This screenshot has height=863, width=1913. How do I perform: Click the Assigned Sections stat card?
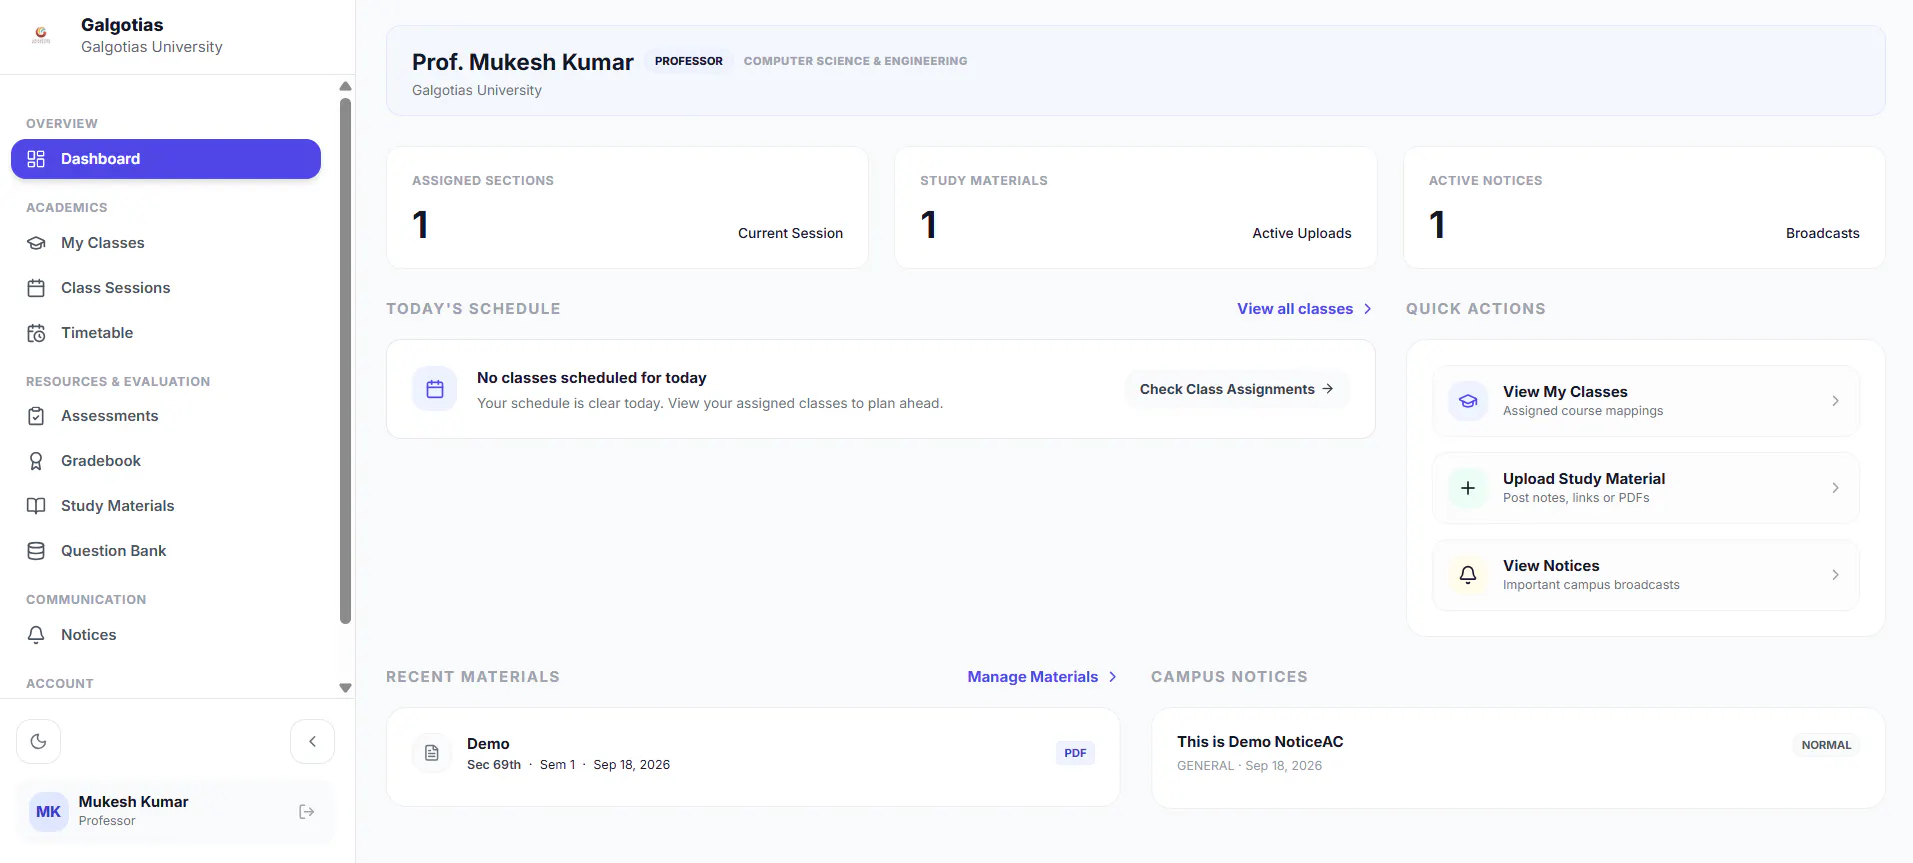627,208
